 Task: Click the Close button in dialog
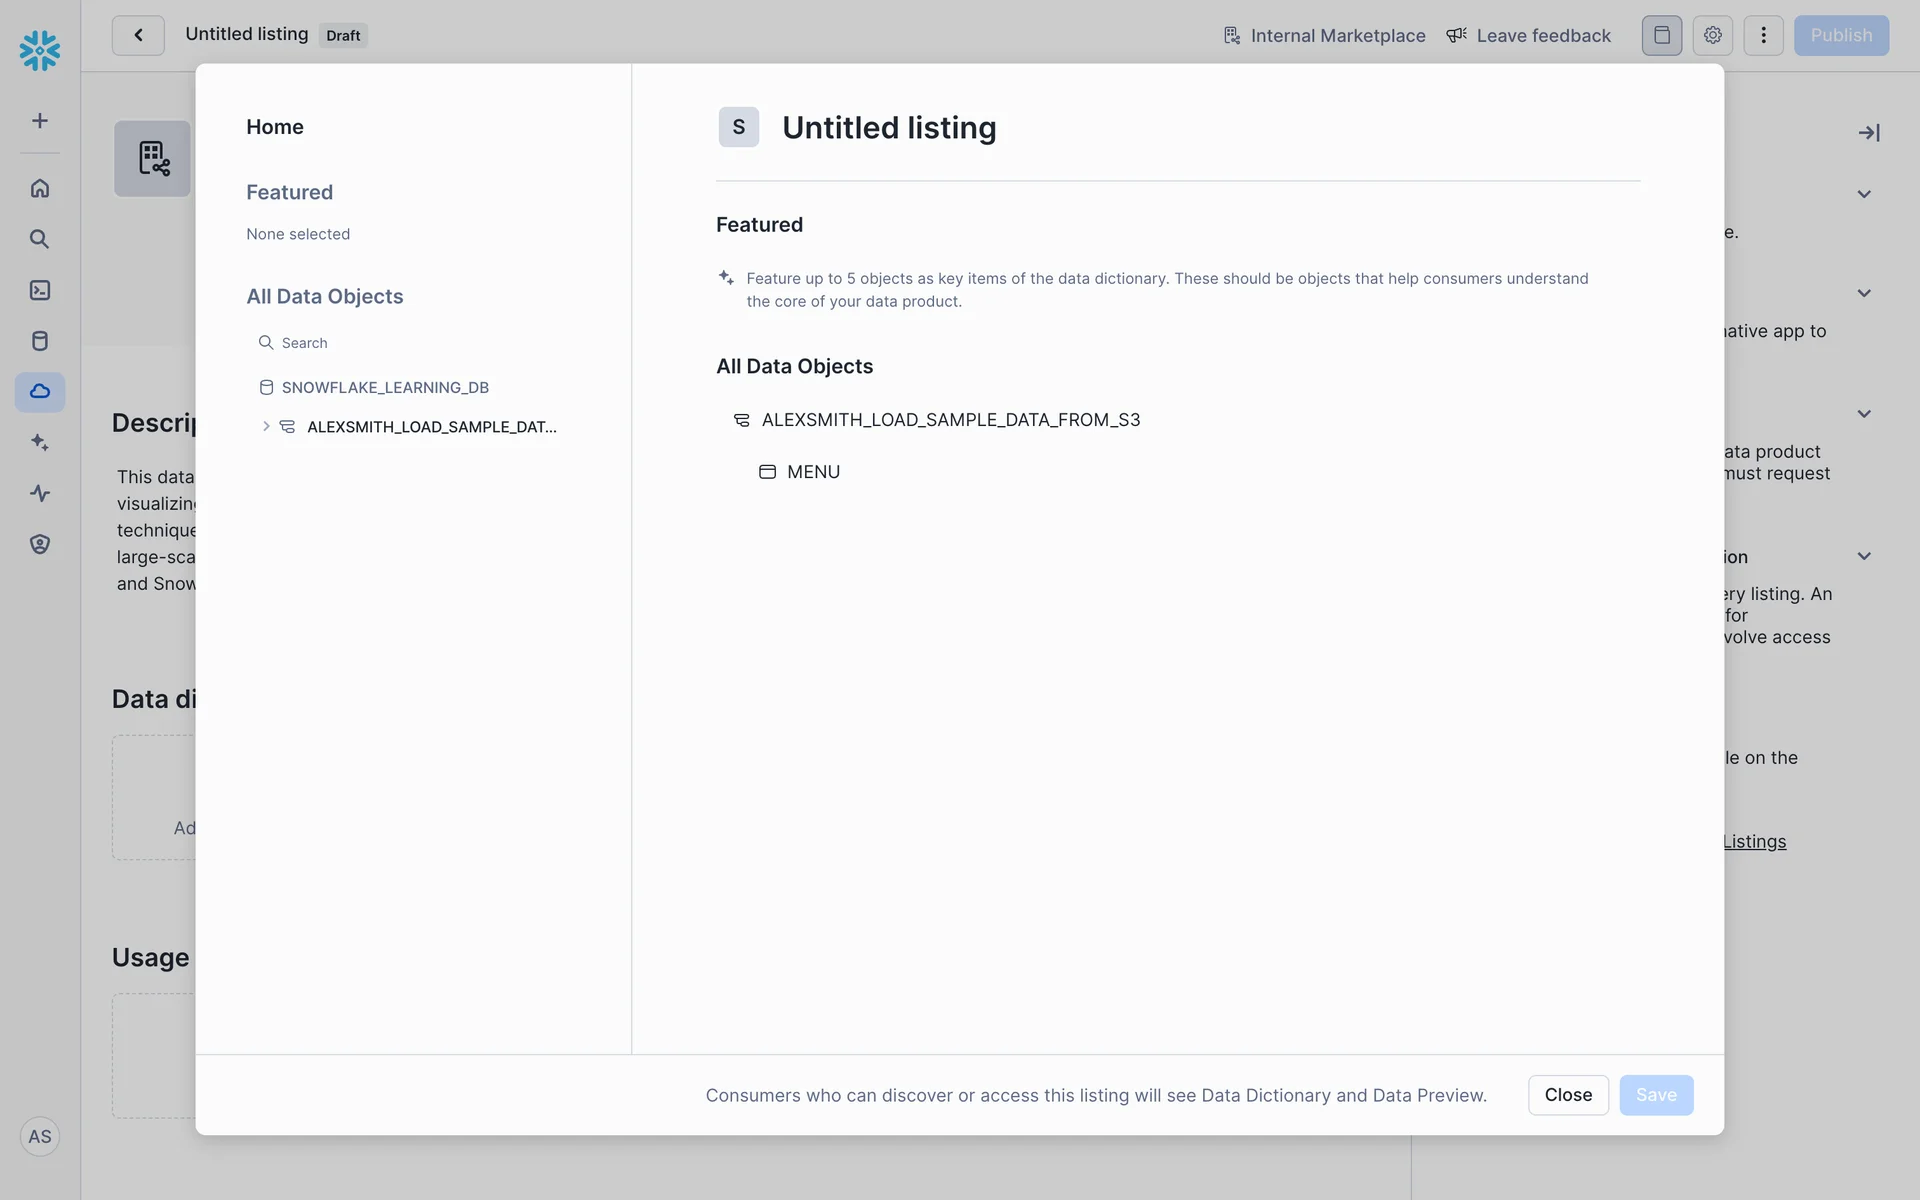(x=1567, y=1095)
